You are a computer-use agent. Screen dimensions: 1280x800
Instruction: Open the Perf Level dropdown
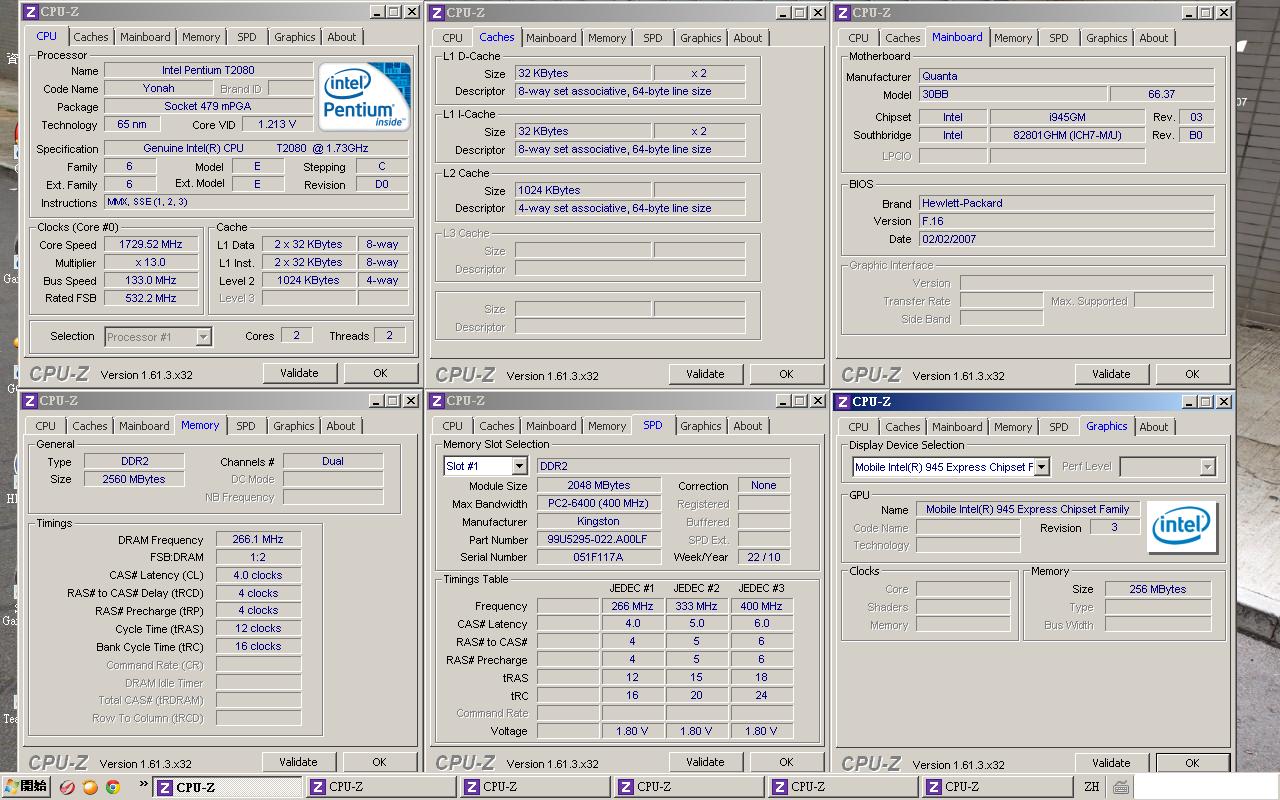coord(1207,467)
